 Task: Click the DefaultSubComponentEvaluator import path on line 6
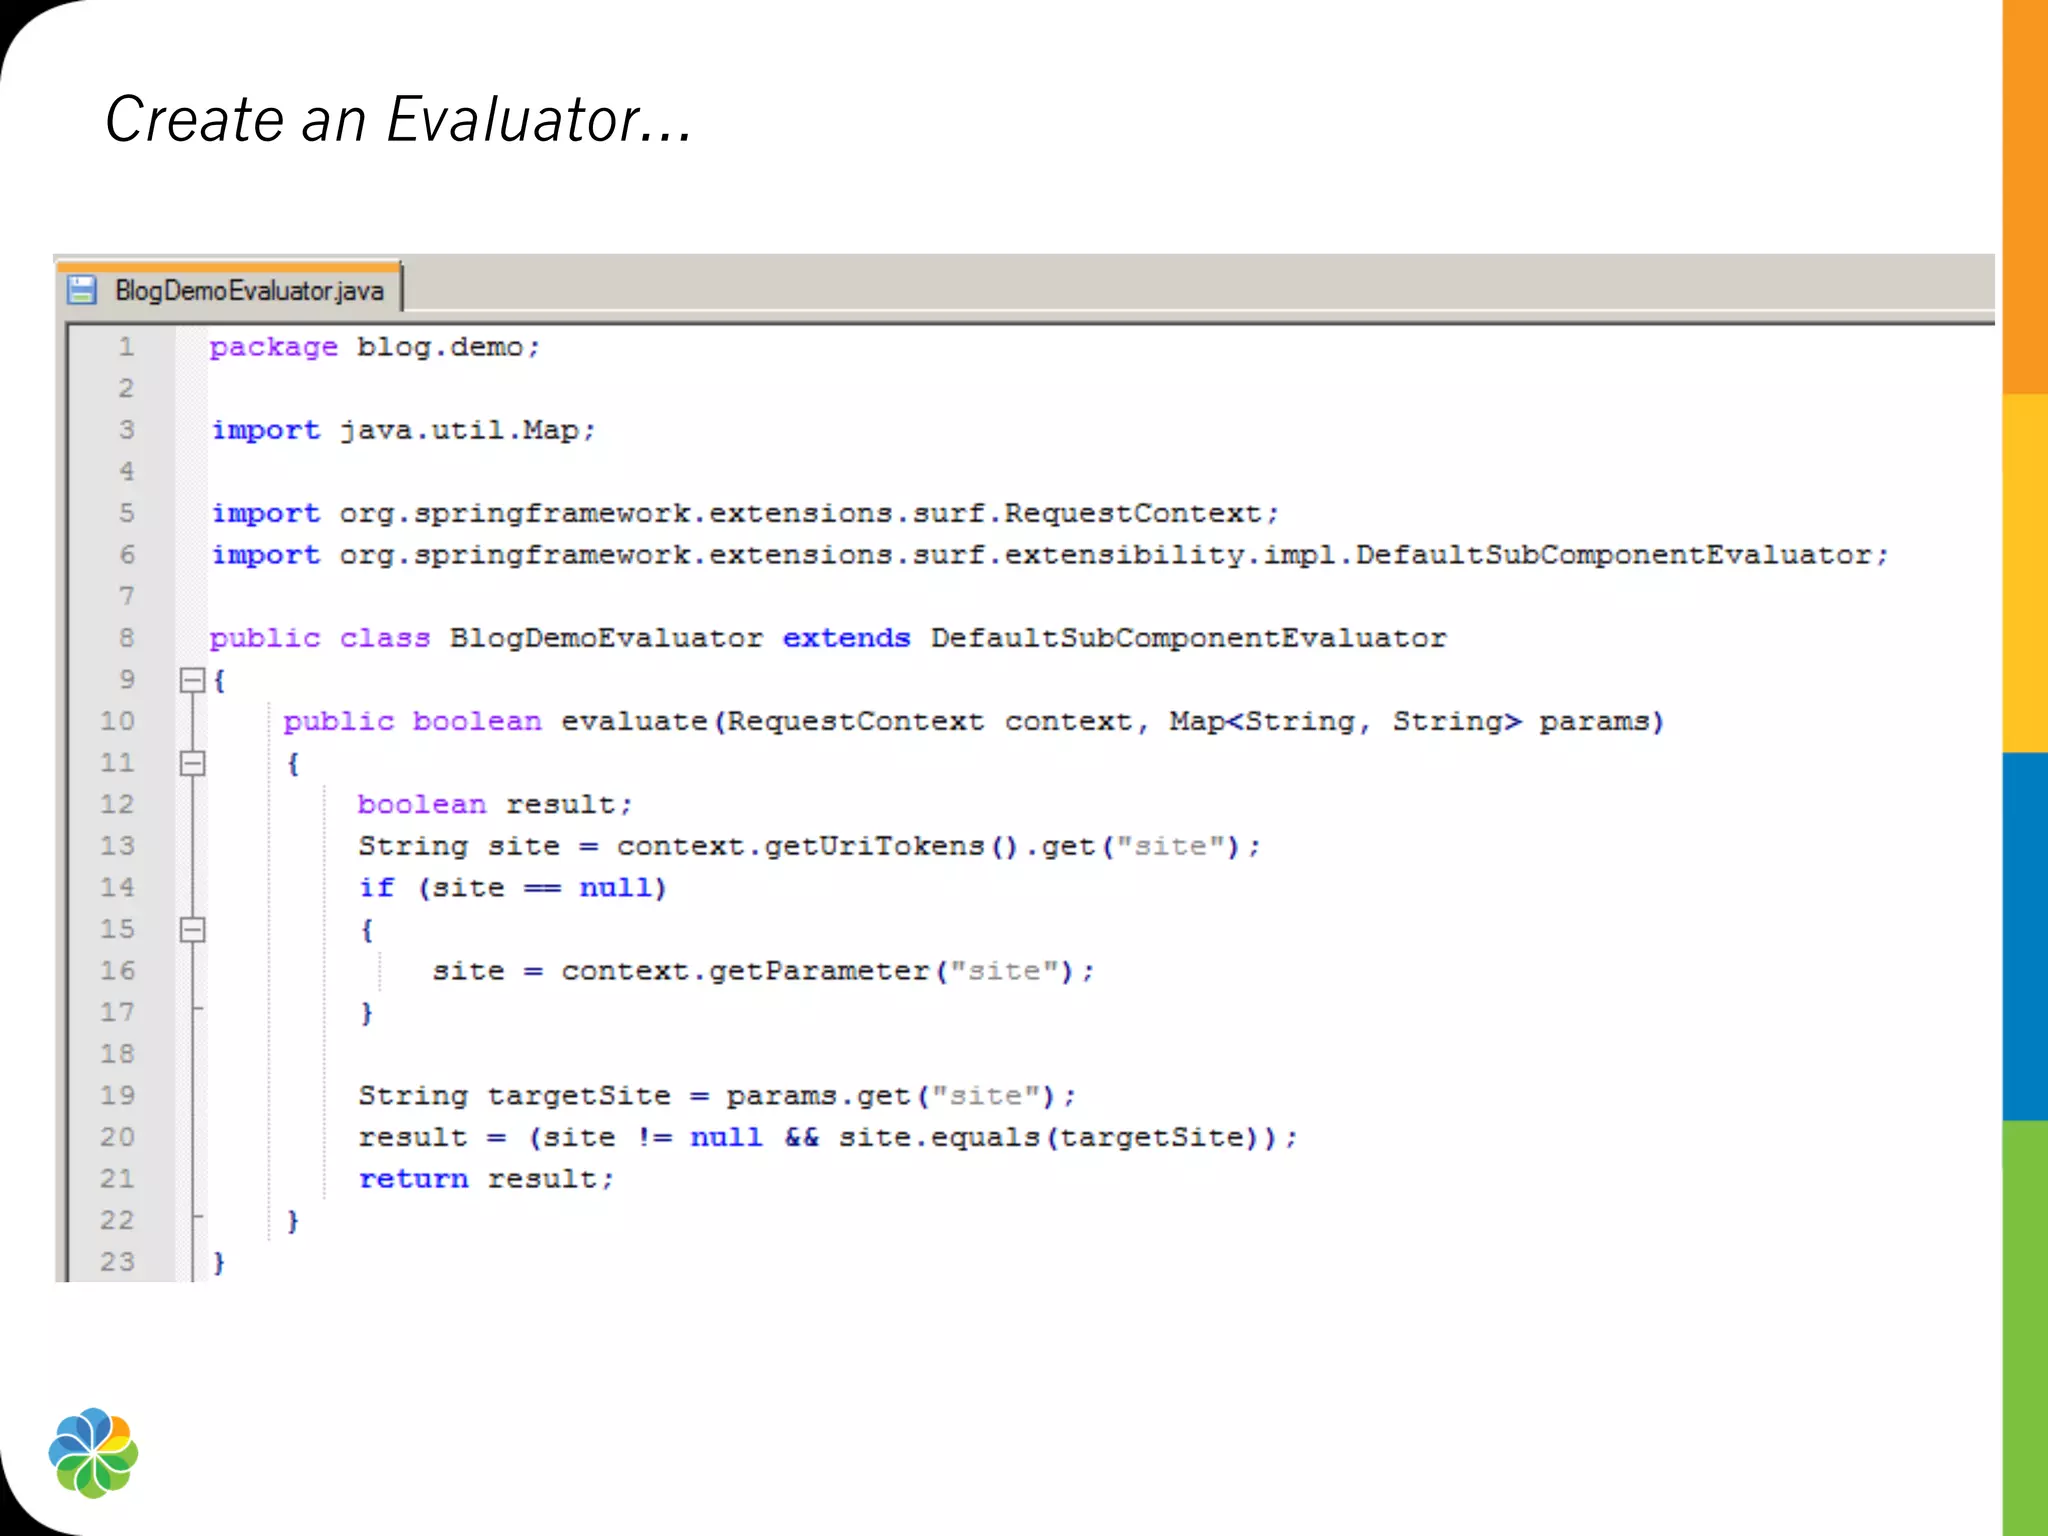click(x=1114, y=556)
